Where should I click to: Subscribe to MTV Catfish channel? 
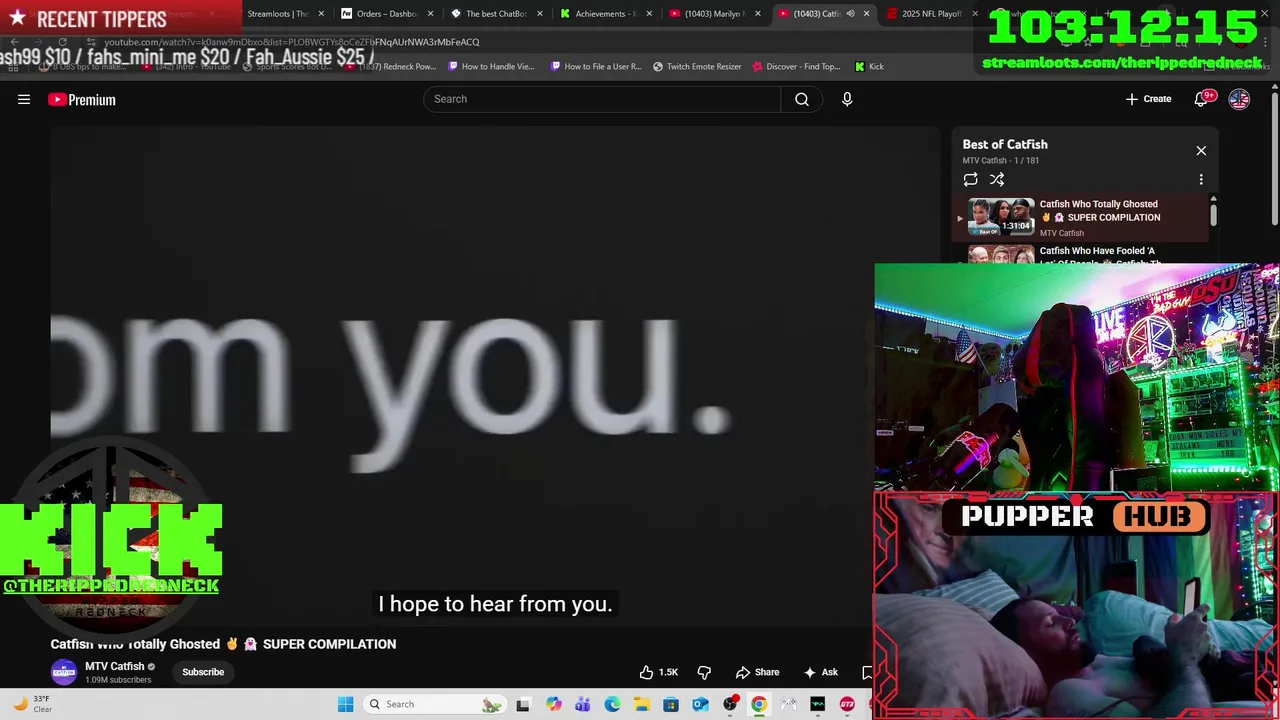203,672
